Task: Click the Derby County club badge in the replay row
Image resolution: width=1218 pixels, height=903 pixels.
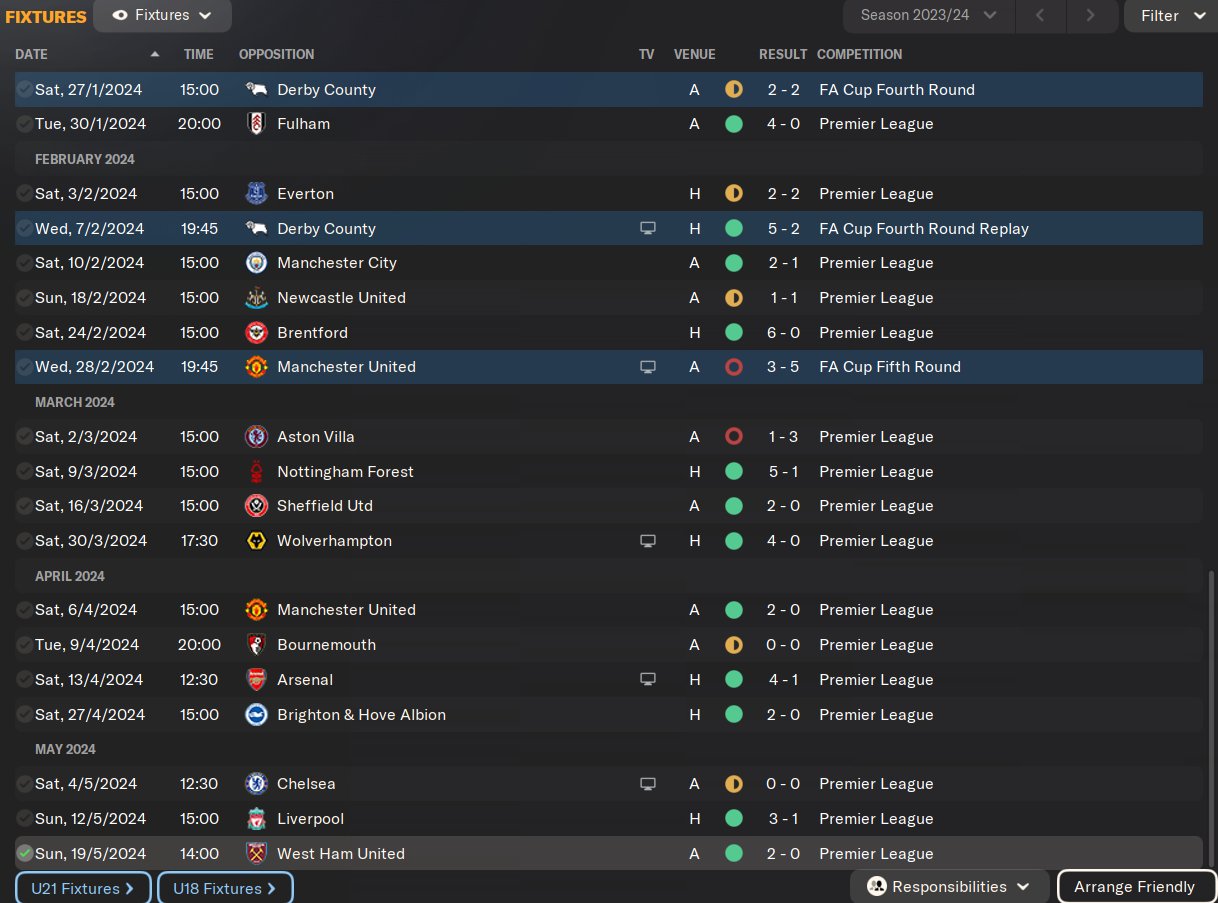Action: [256, 228]
